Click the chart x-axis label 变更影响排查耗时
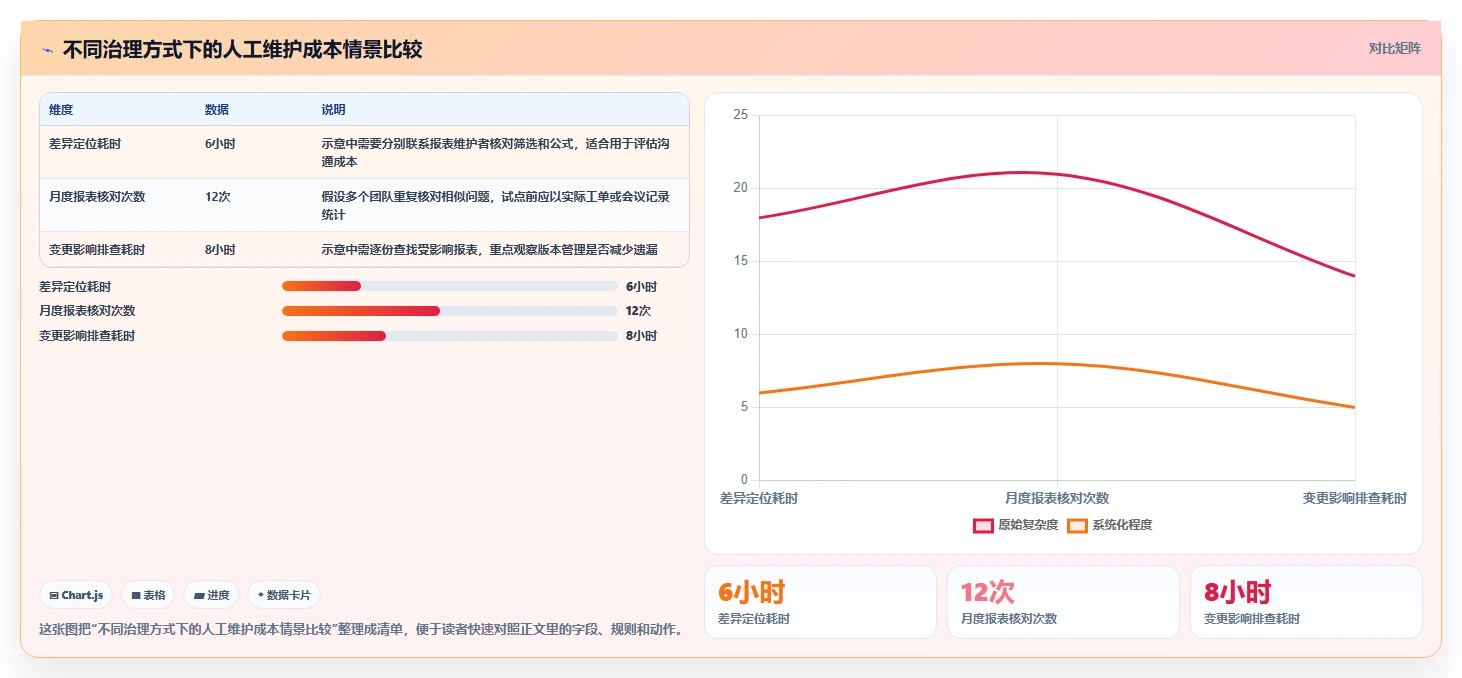The width and height of the screenshot is (1462, 678). [1355, 498]
